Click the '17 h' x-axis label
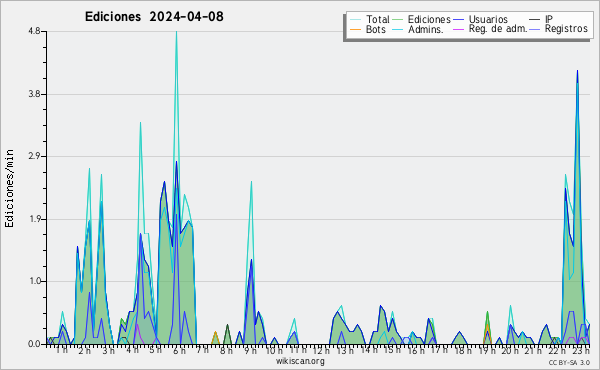This screenshot has height=370, width=600. 439,350
